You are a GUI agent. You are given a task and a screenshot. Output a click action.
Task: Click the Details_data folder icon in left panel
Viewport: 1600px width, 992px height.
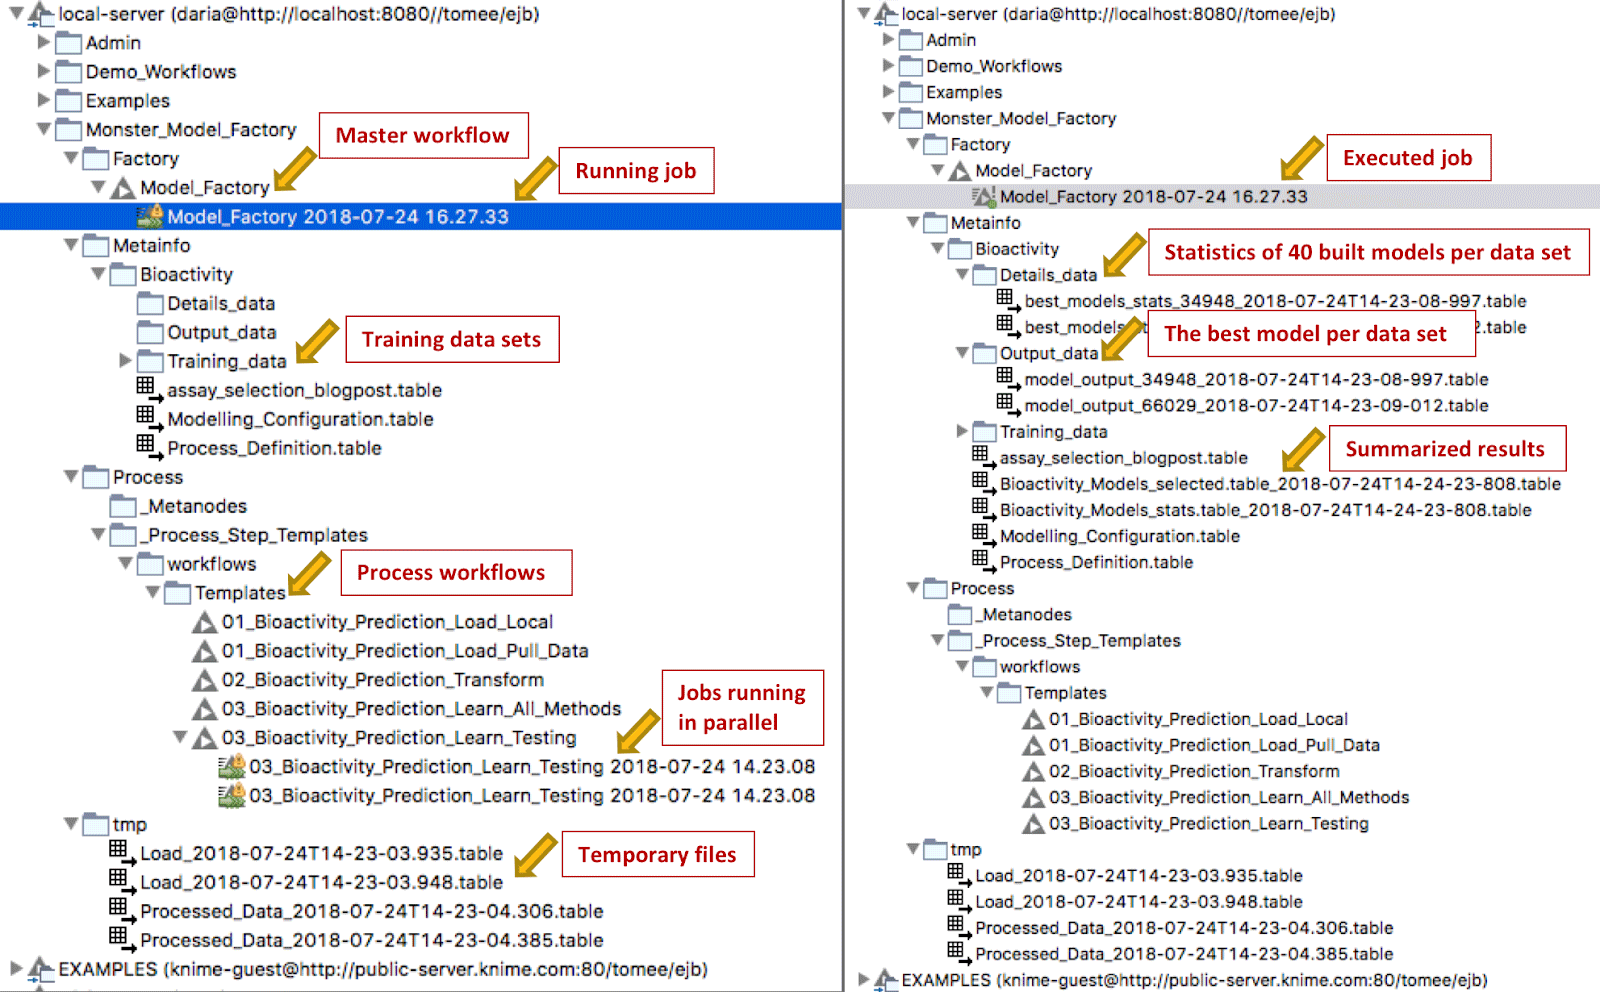point(150,303)
